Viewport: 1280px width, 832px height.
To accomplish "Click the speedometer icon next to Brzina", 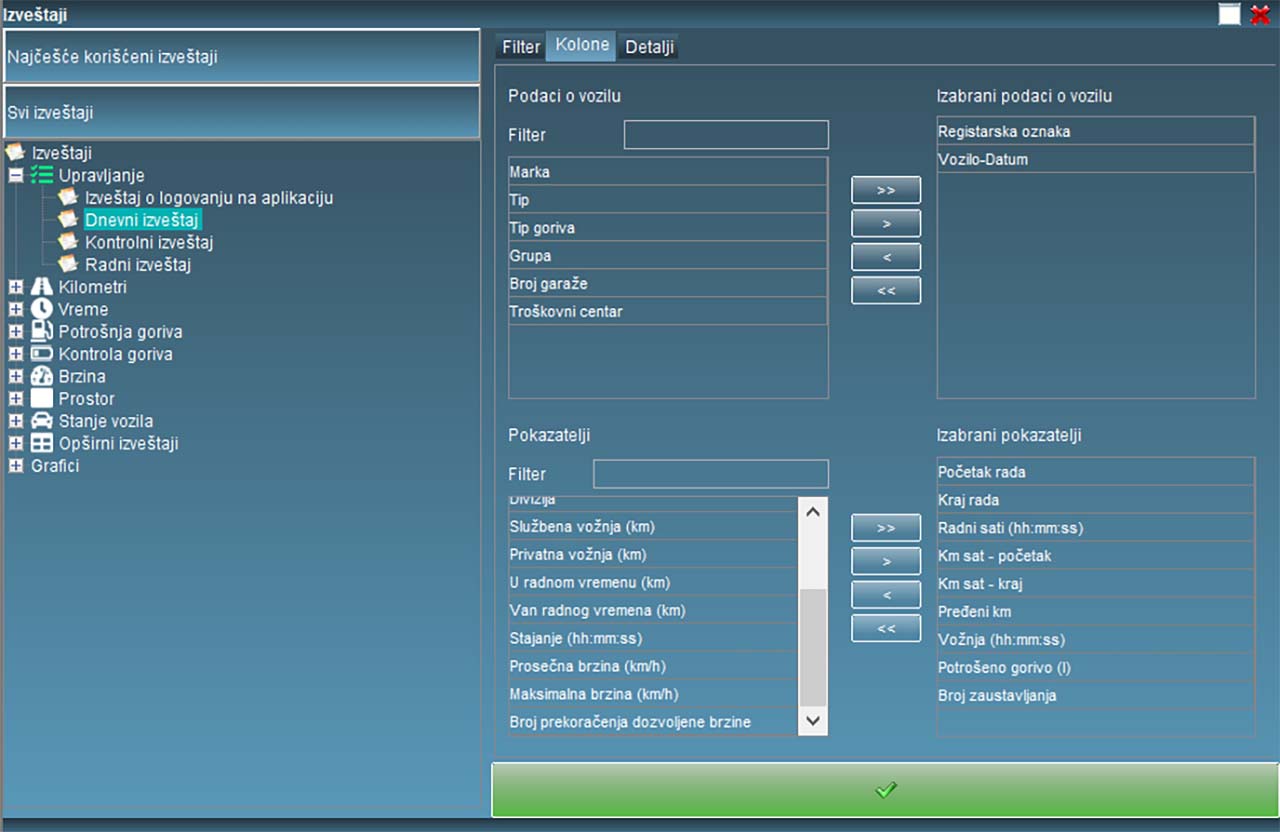I will pyautogui.click(x=42, y=377).
